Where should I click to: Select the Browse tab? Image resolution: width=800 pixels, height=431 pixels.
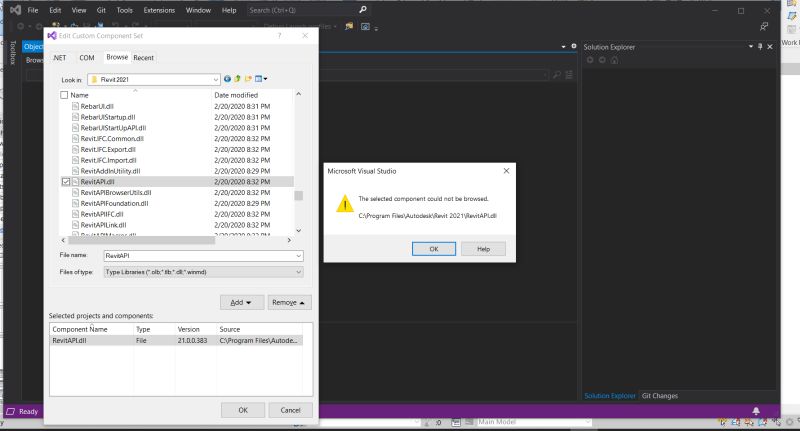pos(117,57)
